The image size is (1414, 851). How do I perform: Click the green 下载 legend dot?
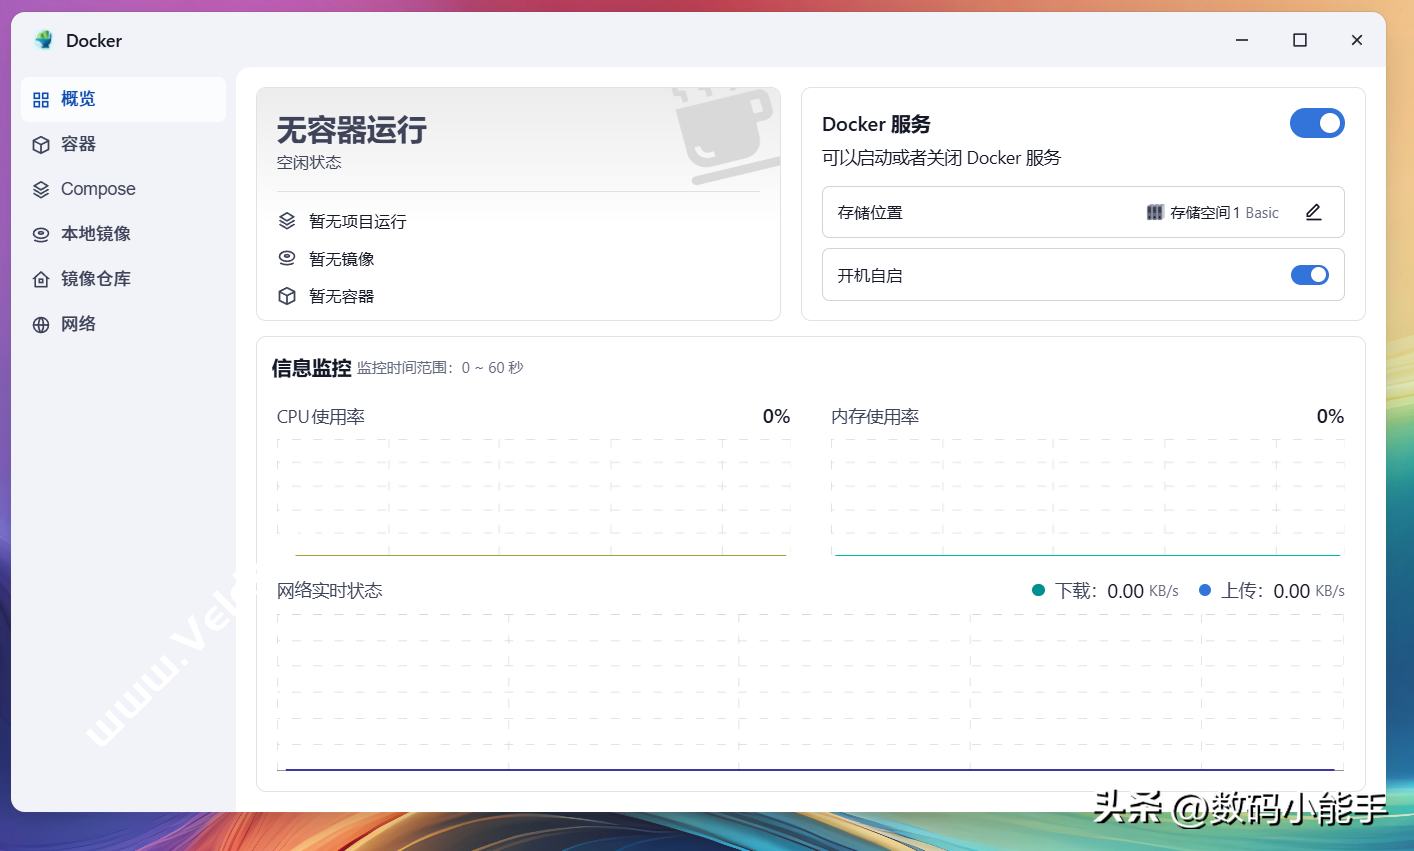[1038, 591]
